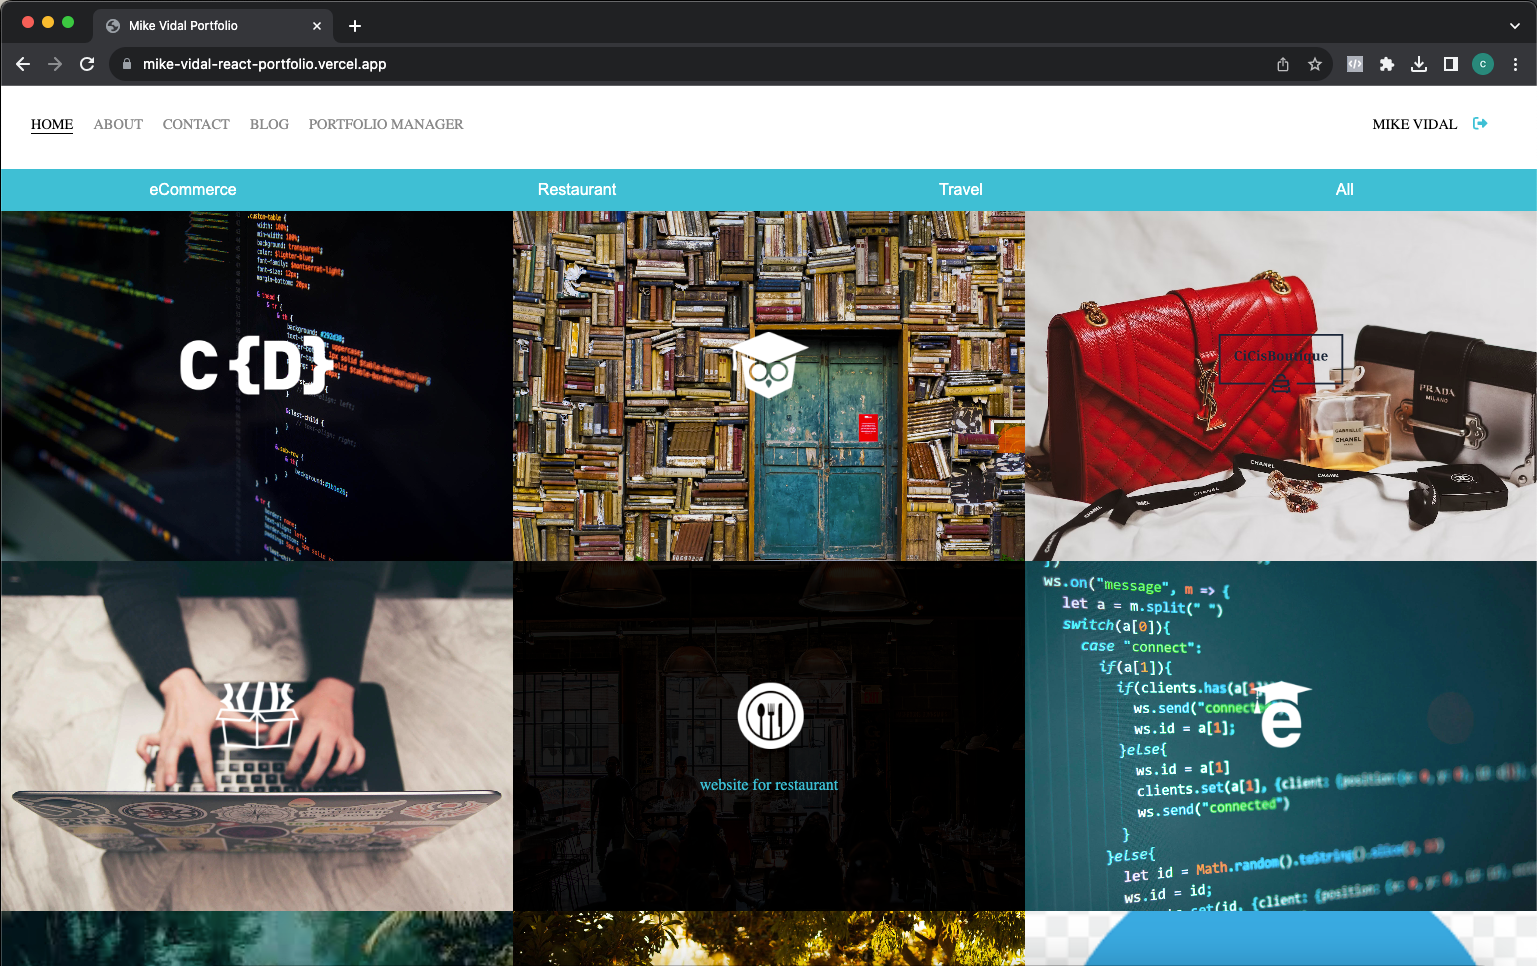This screenshot has width=1537, height=966.
Task: Open the CONTACT page
Action: (196, 124)
